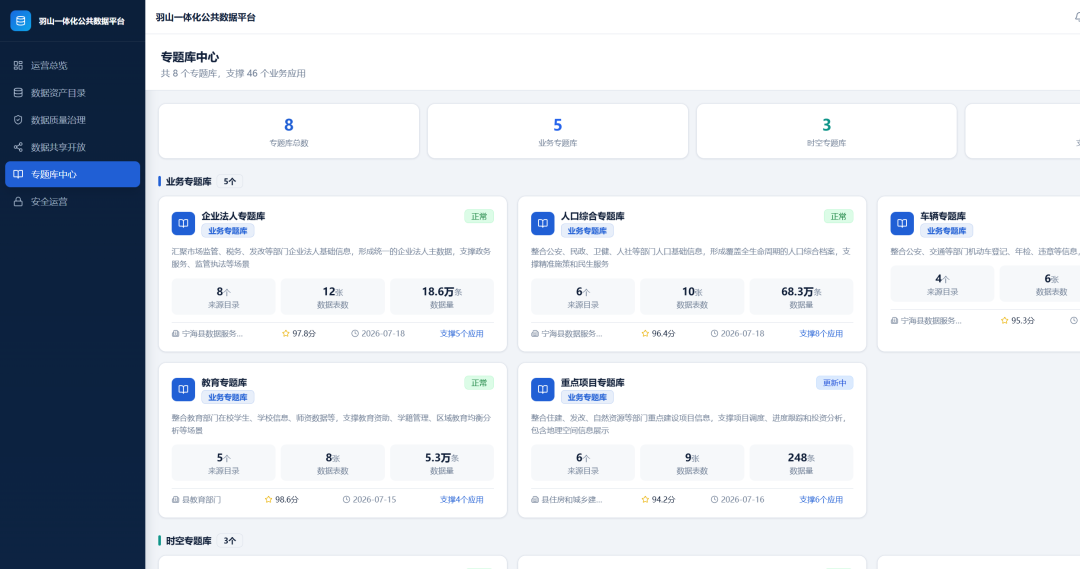Click 支撑8个应用 link on 人口综合专题库
This screenshot has height=569, width=1080.
point(821,333)
